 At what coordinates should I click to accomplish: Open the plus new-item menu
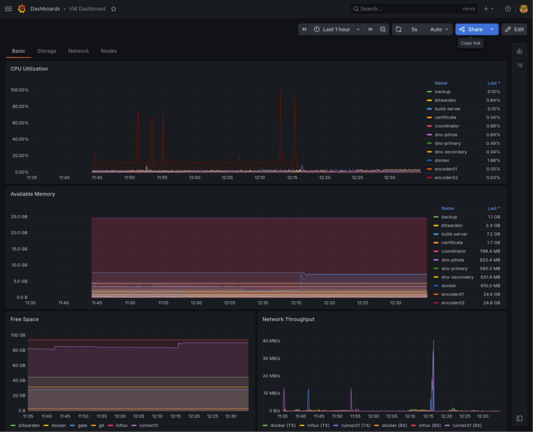coord(488,9)
